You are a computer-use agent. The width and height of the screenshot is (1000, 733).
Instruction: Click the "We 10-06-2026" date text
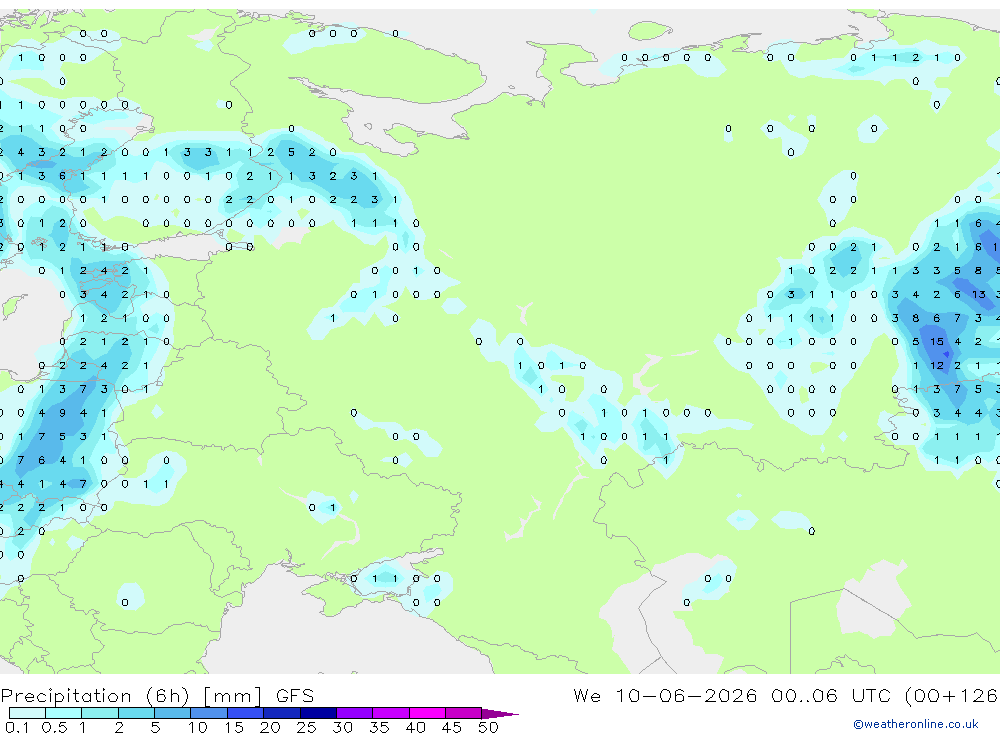[665, 695]
